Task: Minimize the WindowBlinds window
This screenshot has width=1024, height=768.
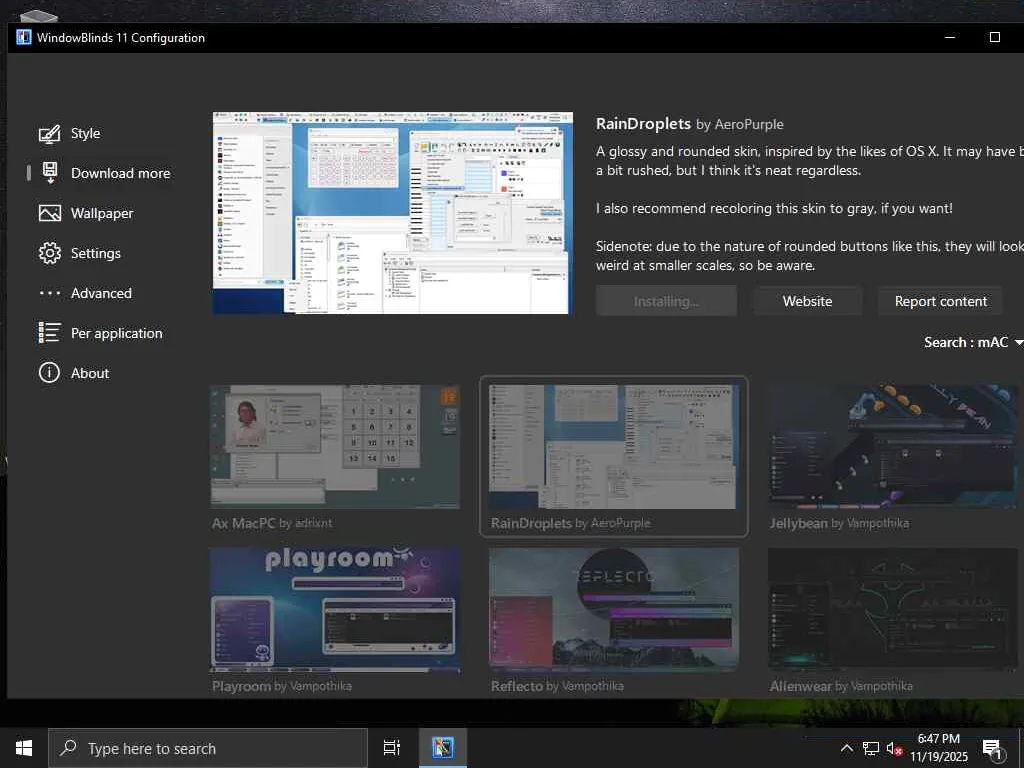Action: pyautogui.click(x=950, y=37)
